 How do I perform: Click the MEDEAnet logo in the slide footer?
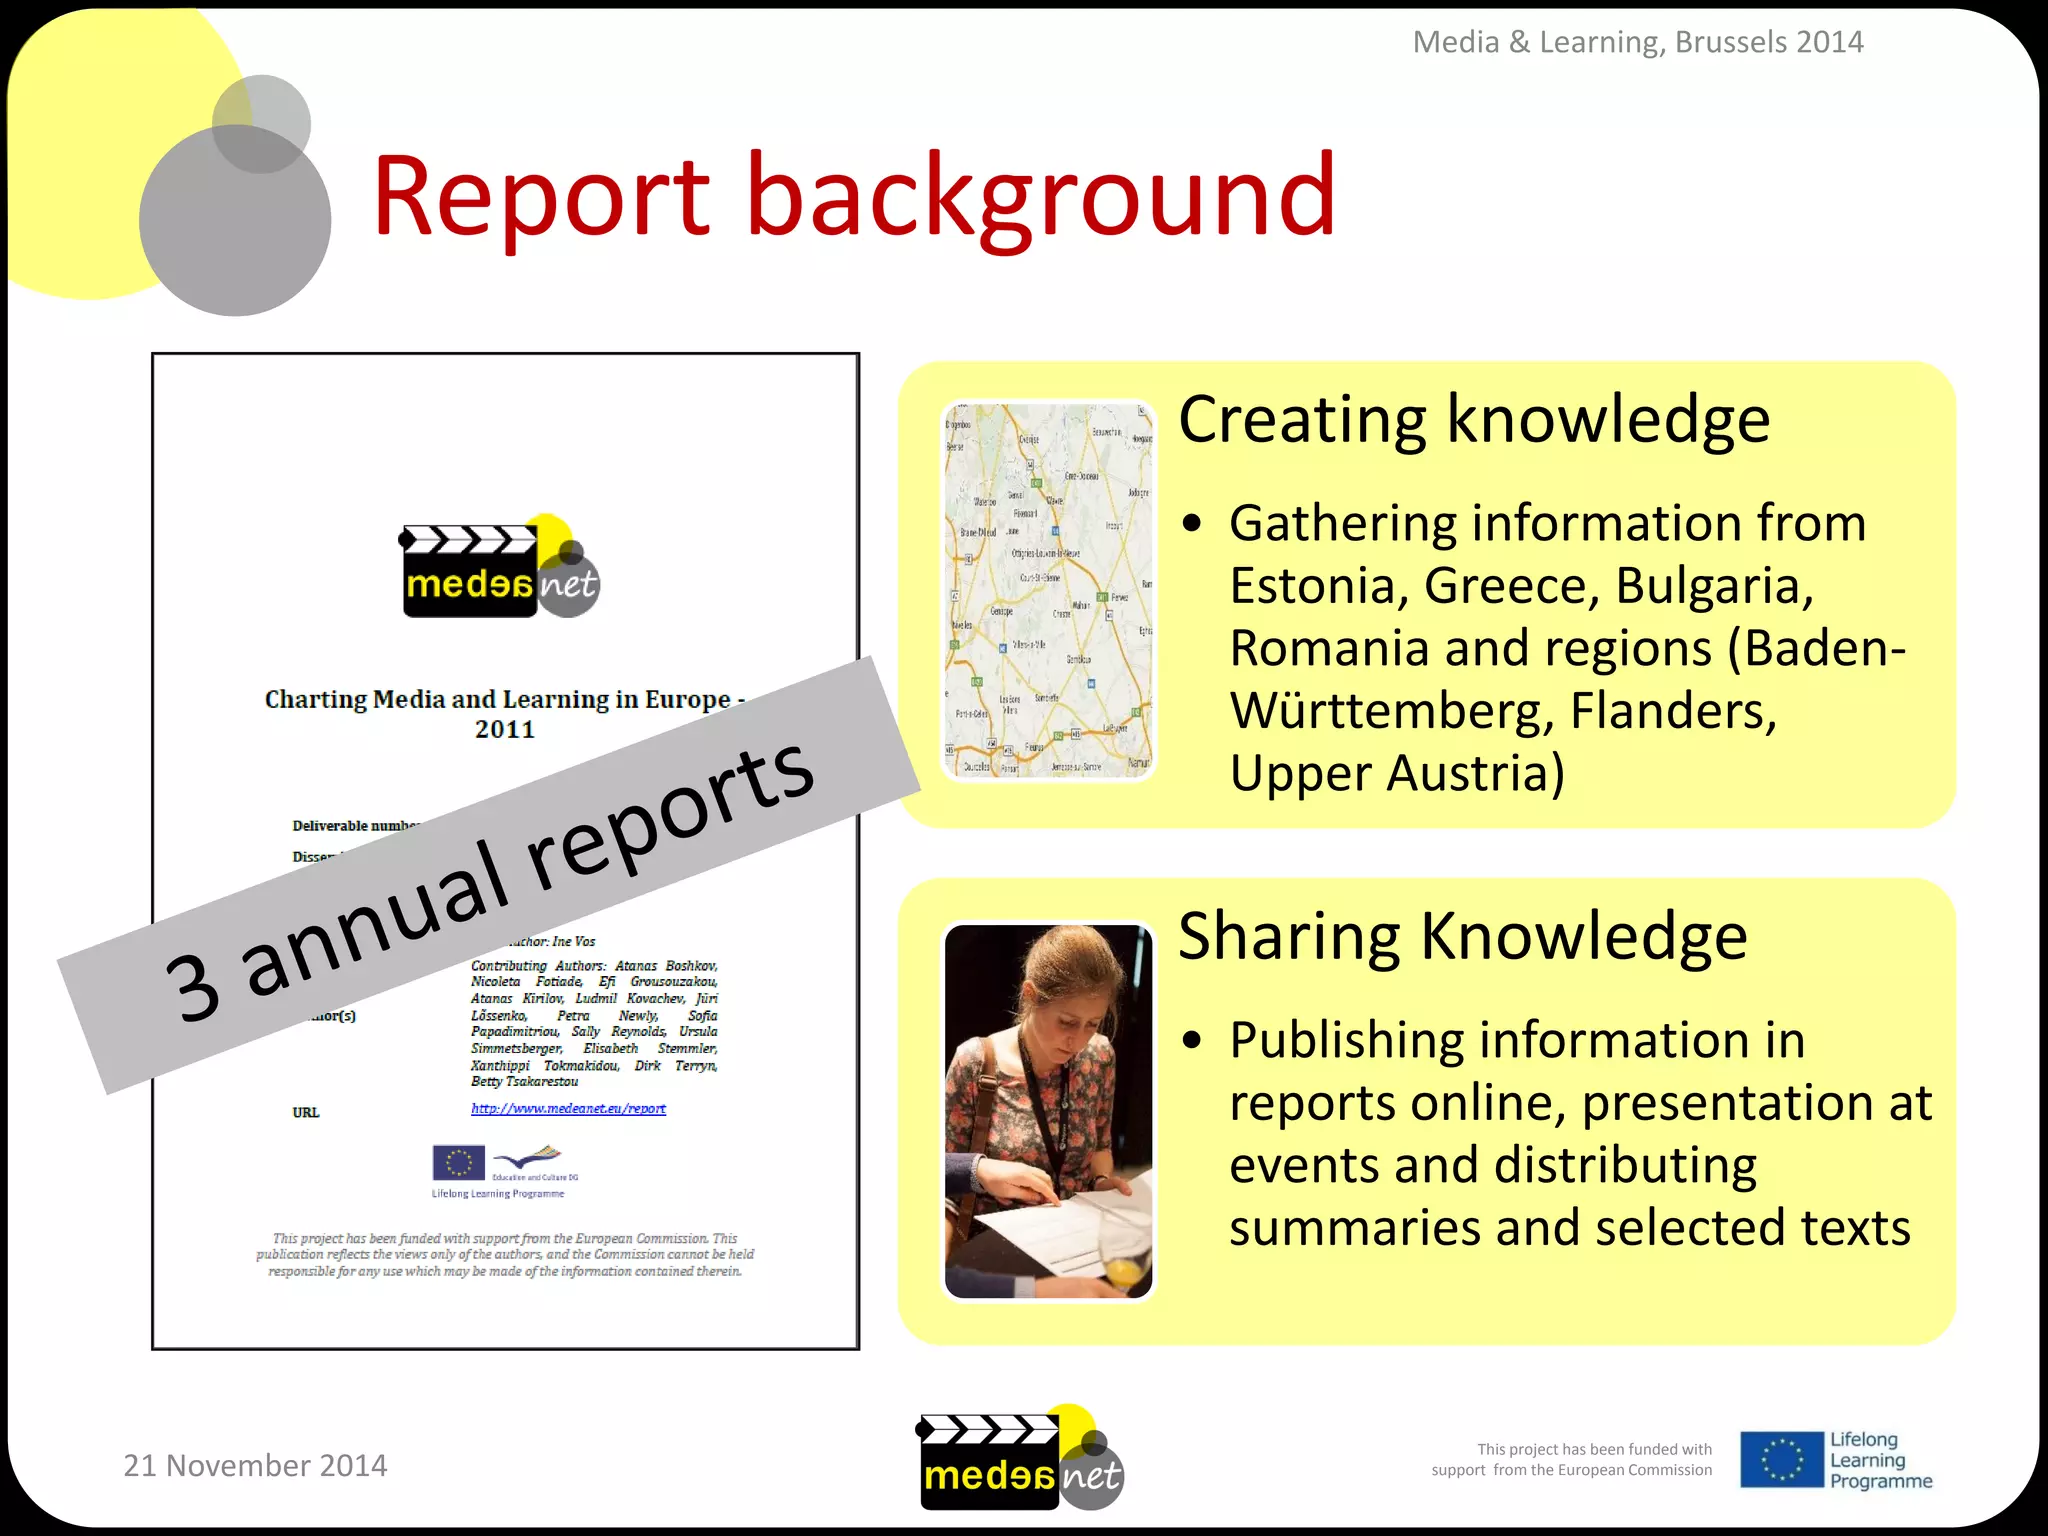coord(1021,1458)
